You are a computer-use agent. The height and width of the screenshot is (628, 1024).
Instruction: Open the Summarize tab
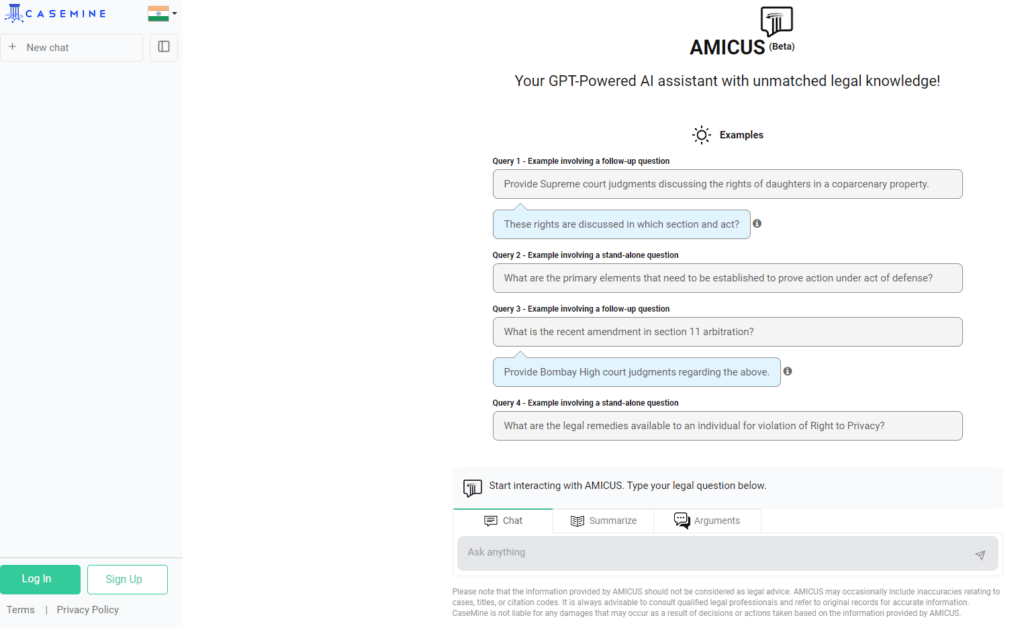(603, 521)
